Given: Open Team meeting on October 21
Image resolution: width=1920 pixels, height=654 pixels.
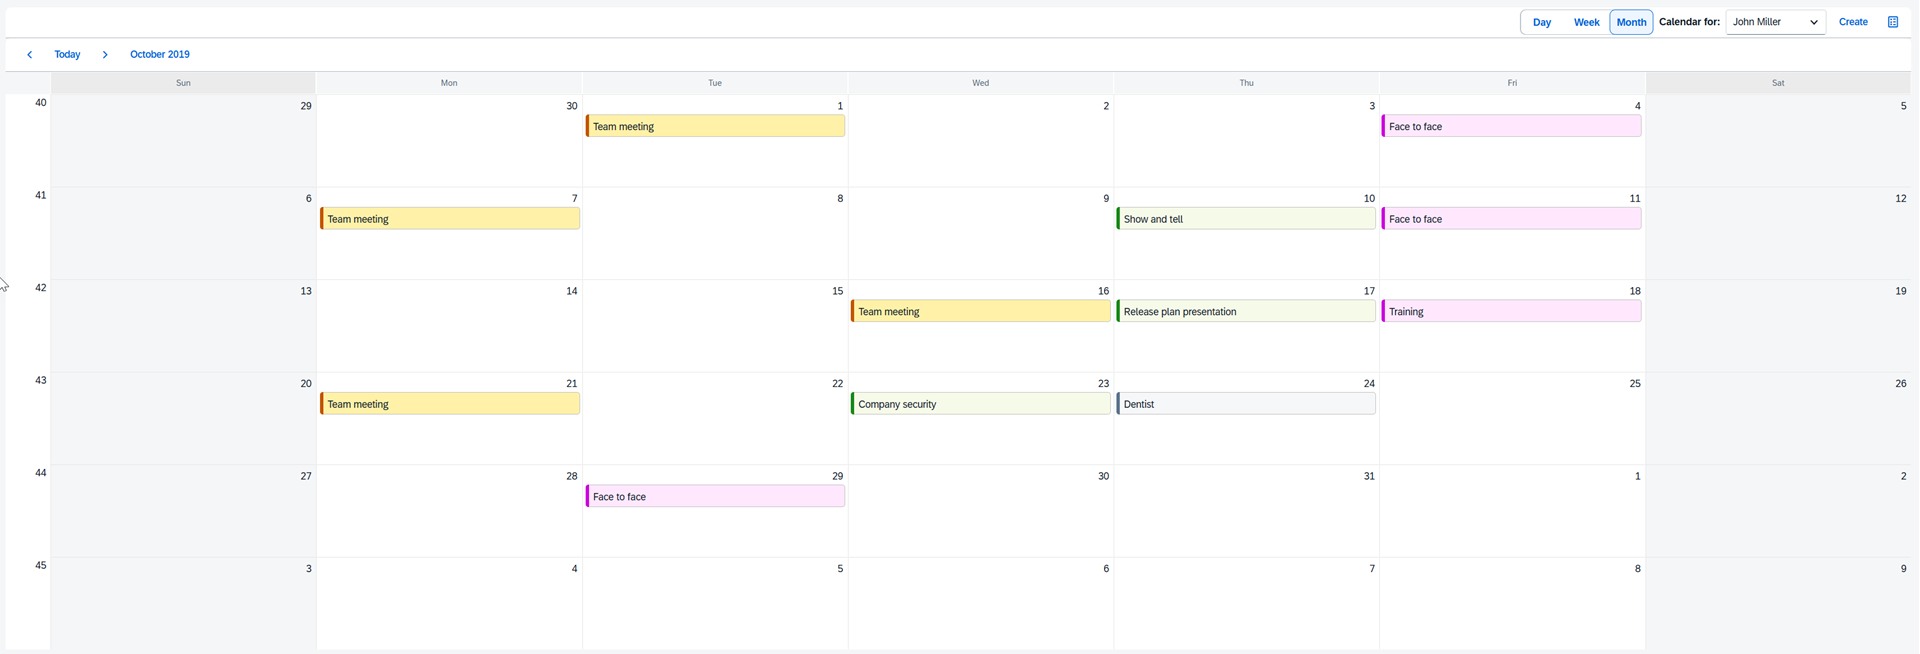Looking at the screenshot, I should [x=450, y=404].
